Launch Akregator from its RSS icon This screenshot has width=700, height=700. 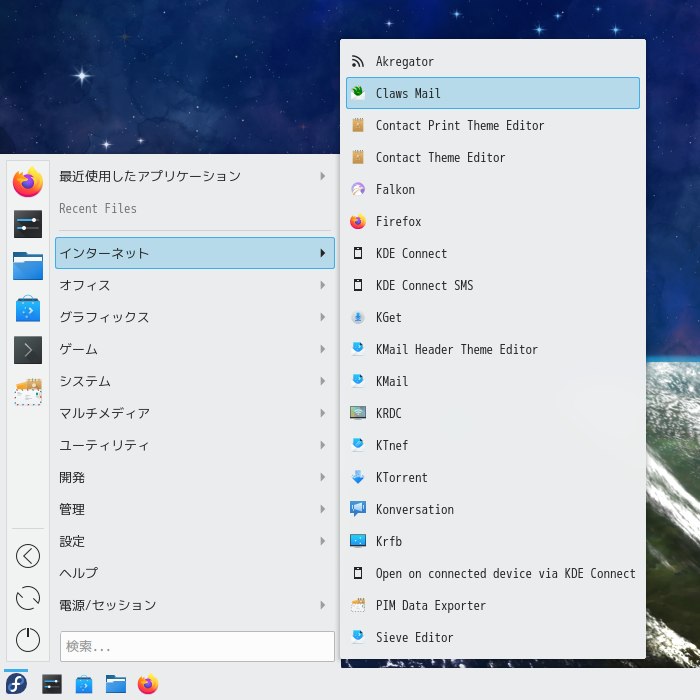pos(358,61)
